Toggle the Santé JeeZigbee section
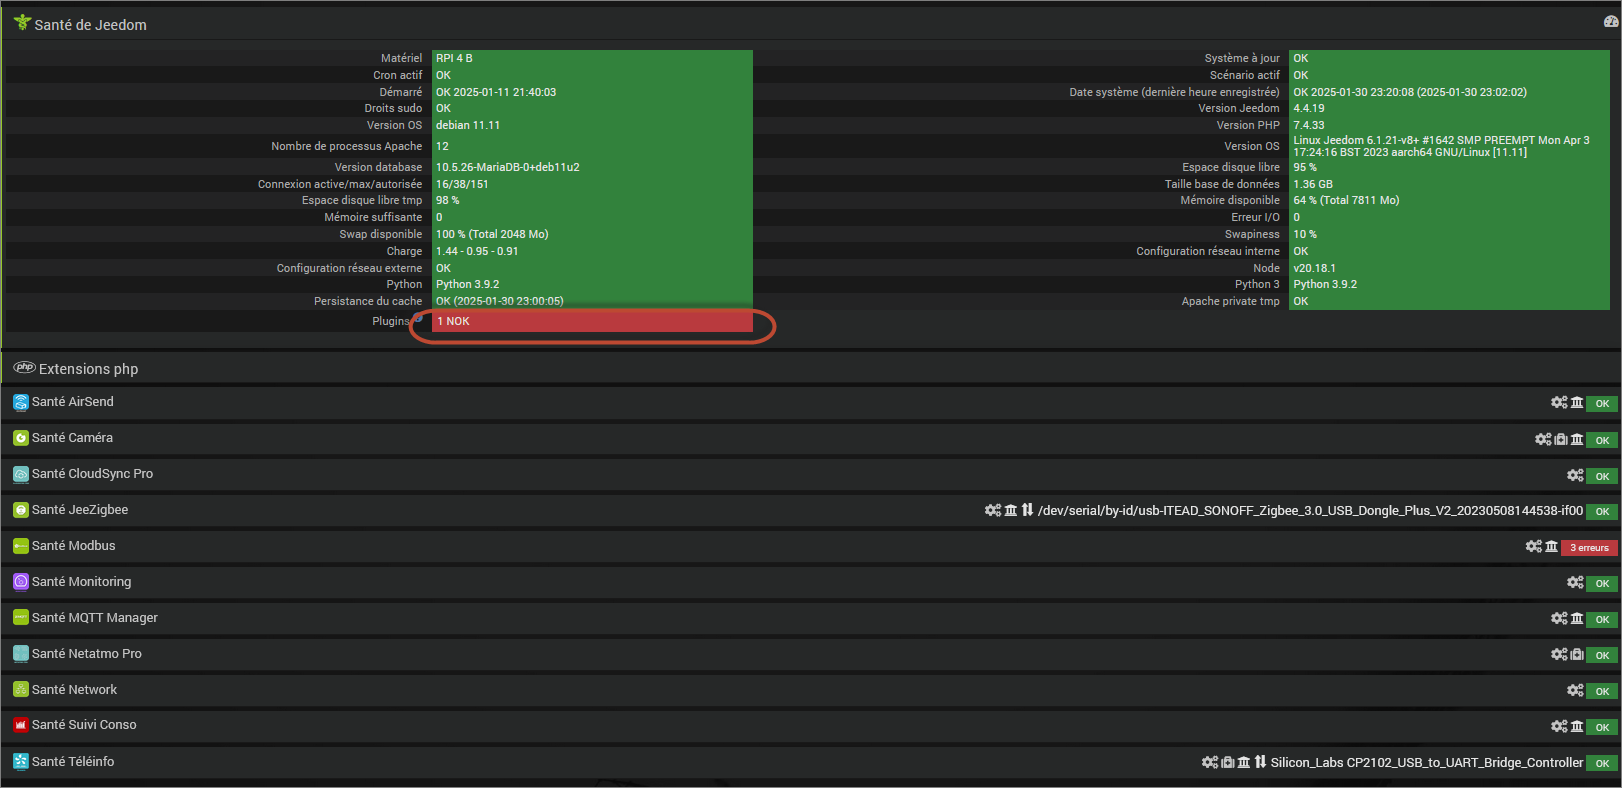 [811, 510]
